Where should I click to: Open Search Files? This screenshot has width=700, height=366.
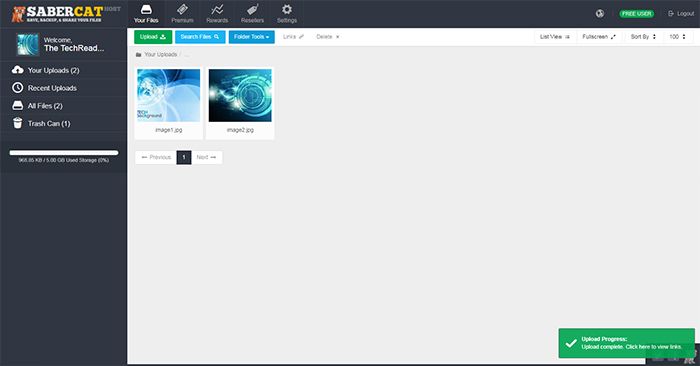[x=200, y=37]
